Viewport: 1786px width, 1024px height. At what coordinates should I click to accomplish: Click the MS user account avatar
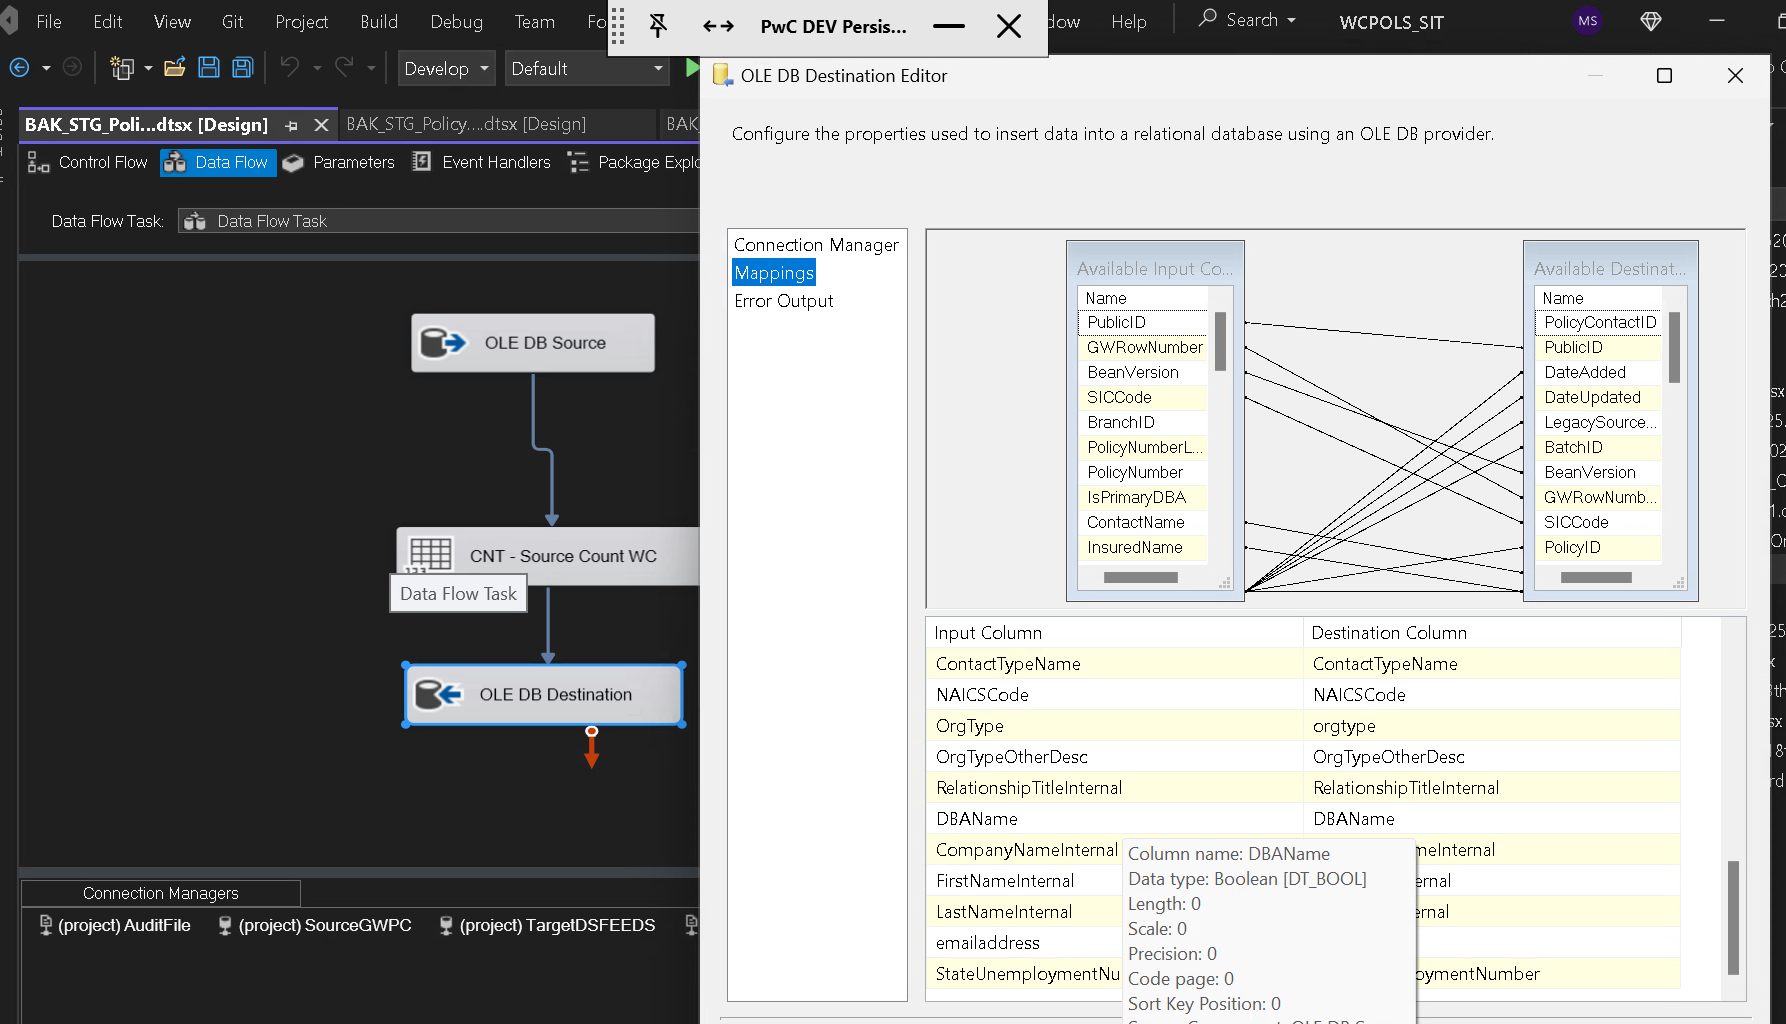[x=1587, y=21]
